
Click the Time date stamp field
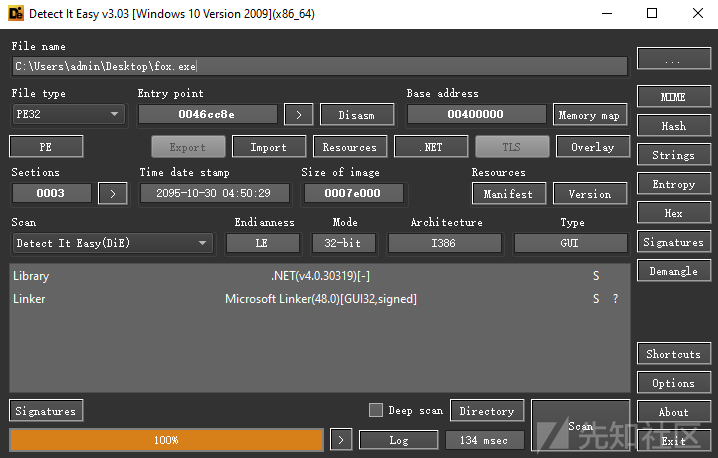pyautogui.click(x=215, y=193)
